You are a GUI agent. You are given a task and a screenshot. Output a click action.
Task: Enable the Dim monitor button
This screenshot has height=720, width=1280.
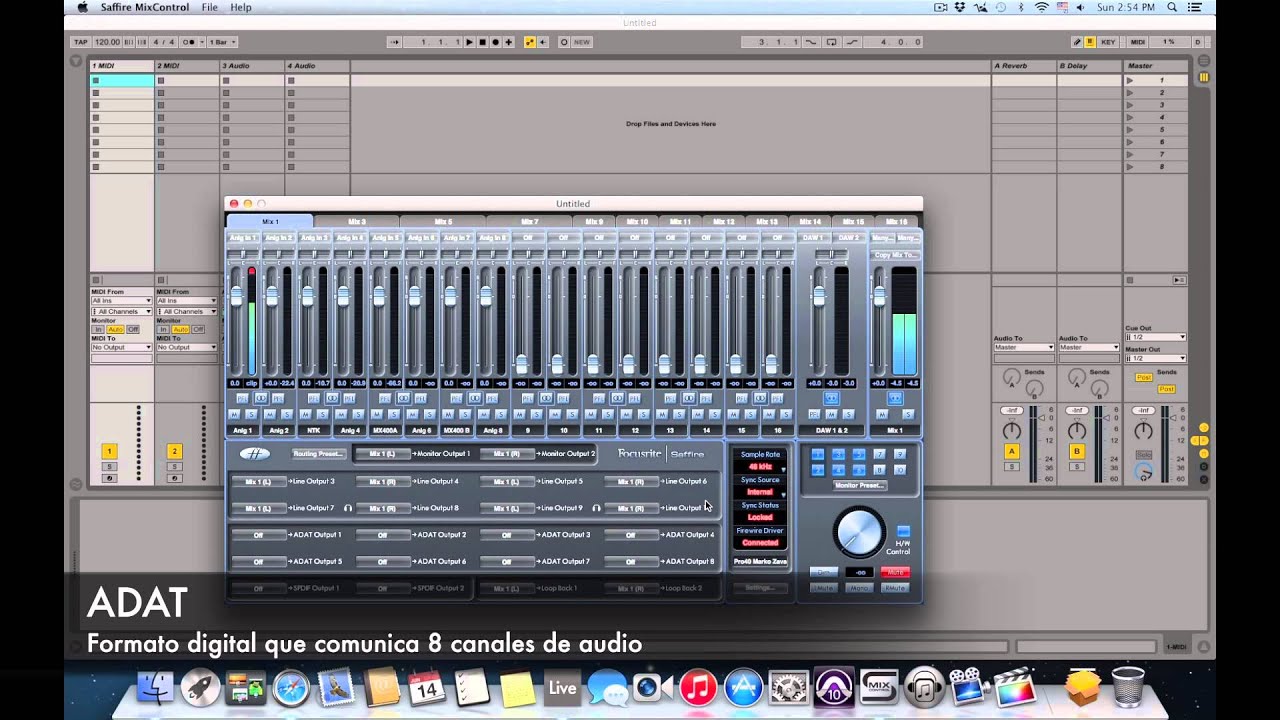coord(824,572)
